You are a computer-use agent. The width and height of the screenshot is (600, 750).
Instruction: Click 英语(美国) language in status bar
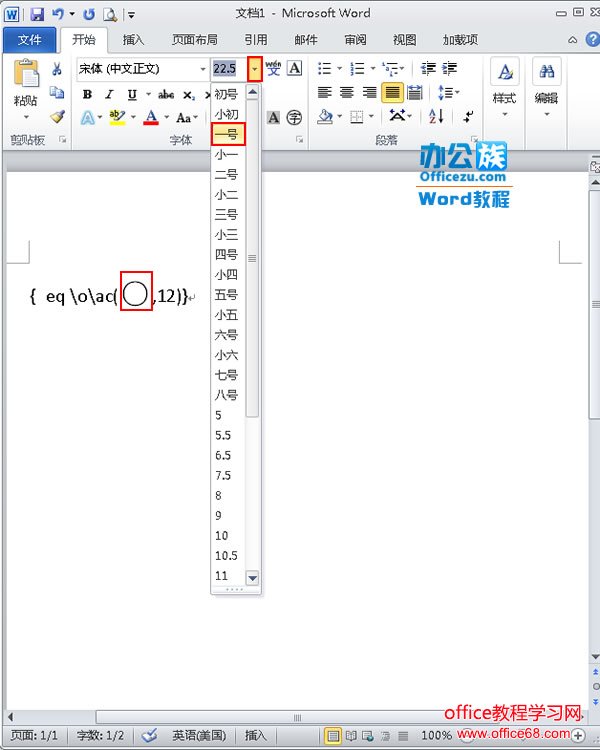click(x=199, y=735)
